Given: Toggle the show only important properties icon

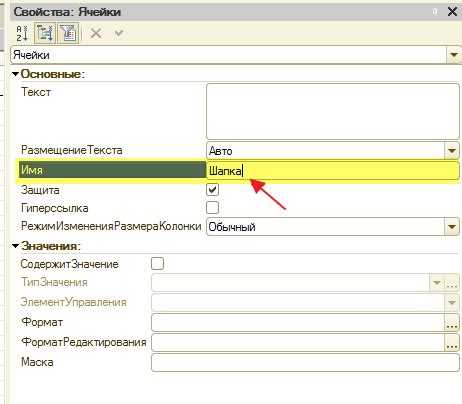Looking at the screenshot, I should (x=69, y=33).
